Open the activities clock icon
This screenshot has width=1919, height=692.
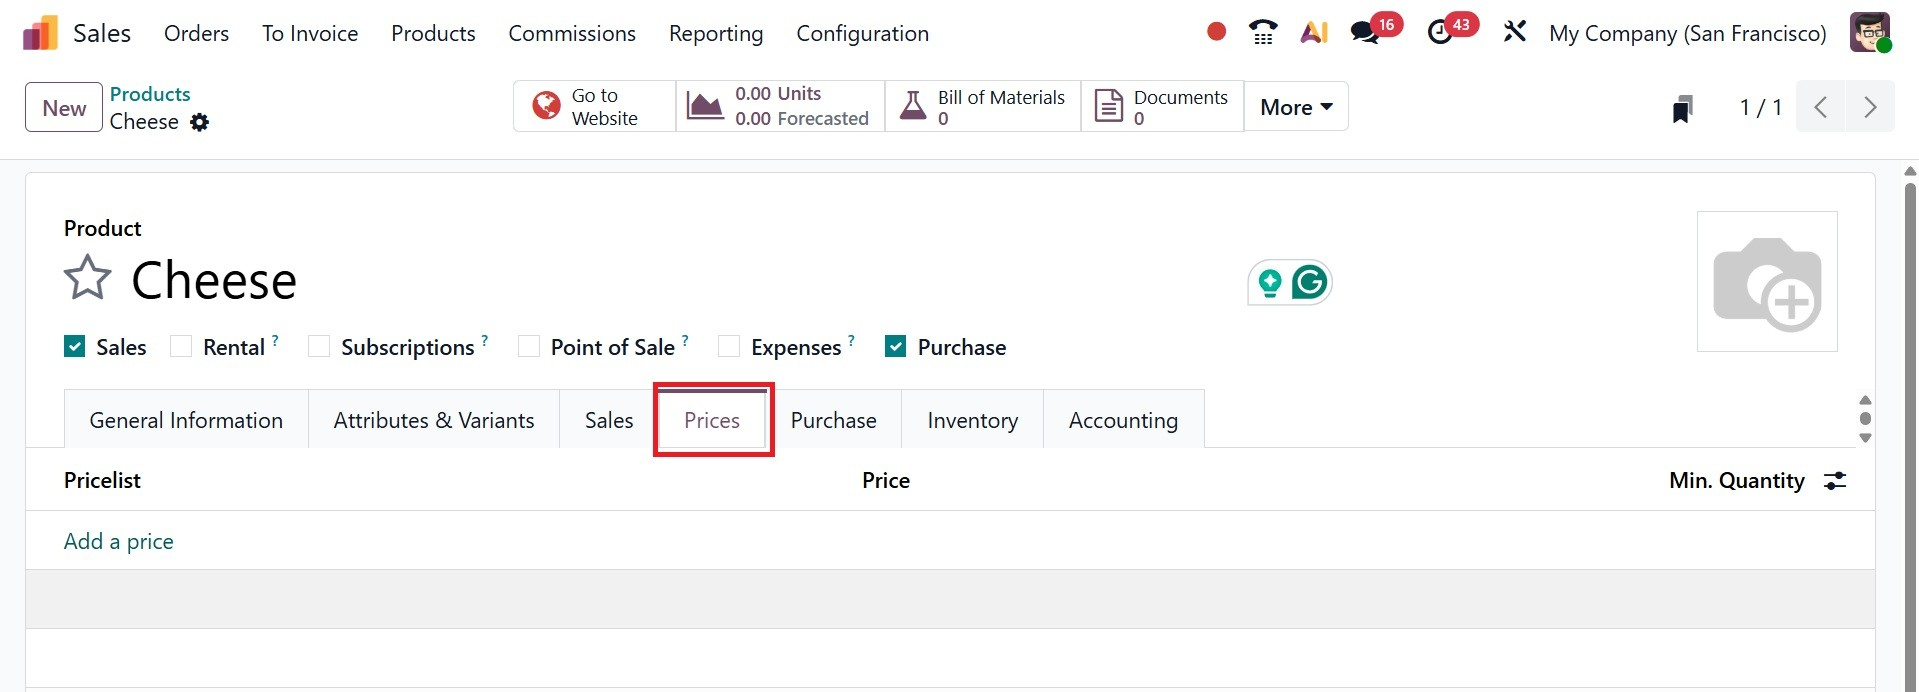point(1440,33)
